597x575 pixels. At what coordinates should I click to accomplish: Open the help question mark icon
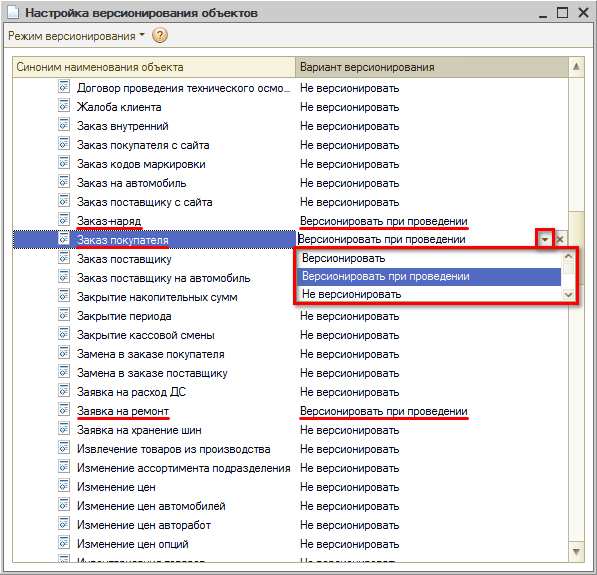[160, 36]
